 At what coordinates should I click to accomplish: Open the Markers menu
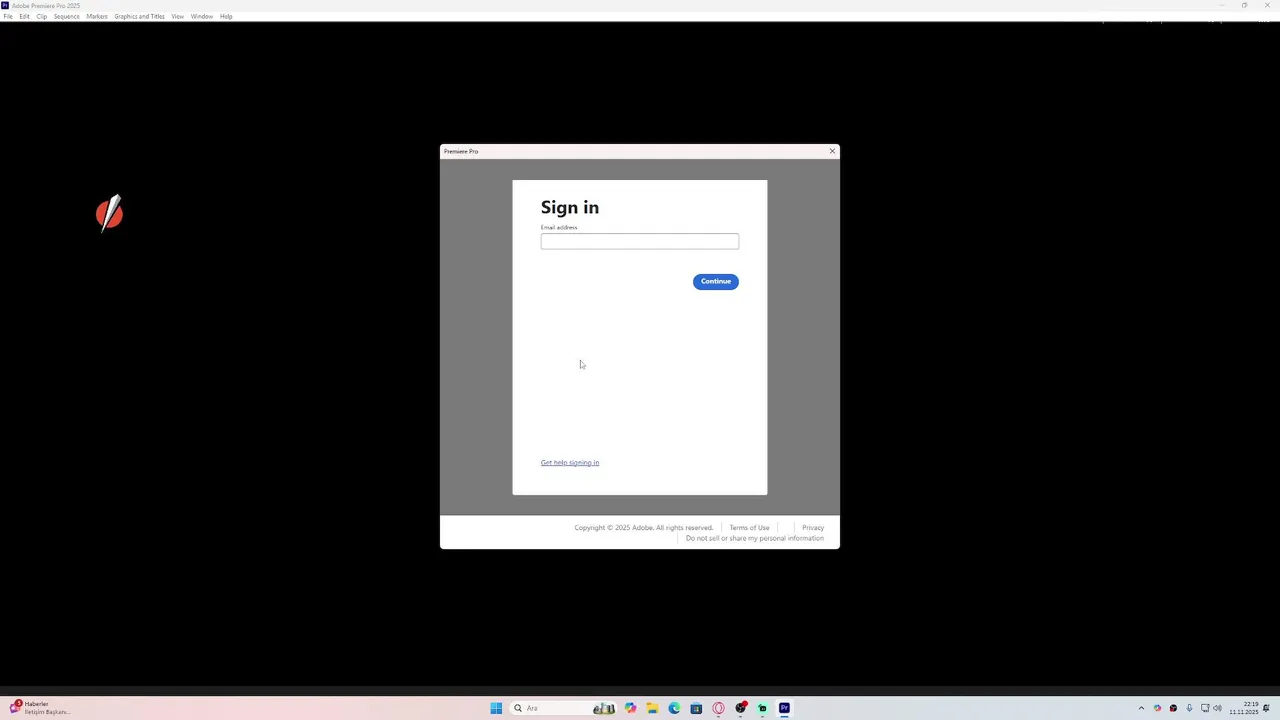[97, 16]
